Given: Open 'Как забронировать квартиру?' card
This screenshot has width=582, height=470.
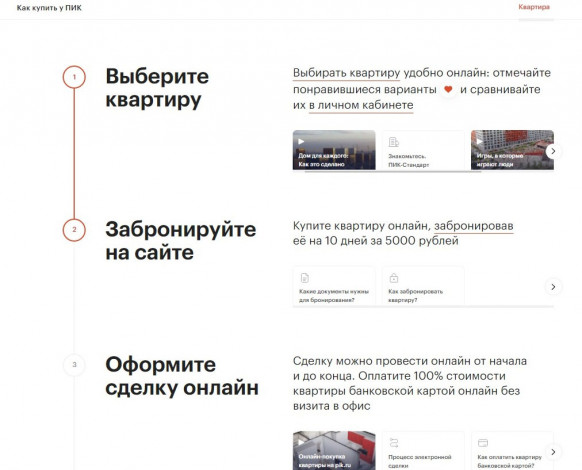Looking at the screenshot, I should [x=423, y=286].
